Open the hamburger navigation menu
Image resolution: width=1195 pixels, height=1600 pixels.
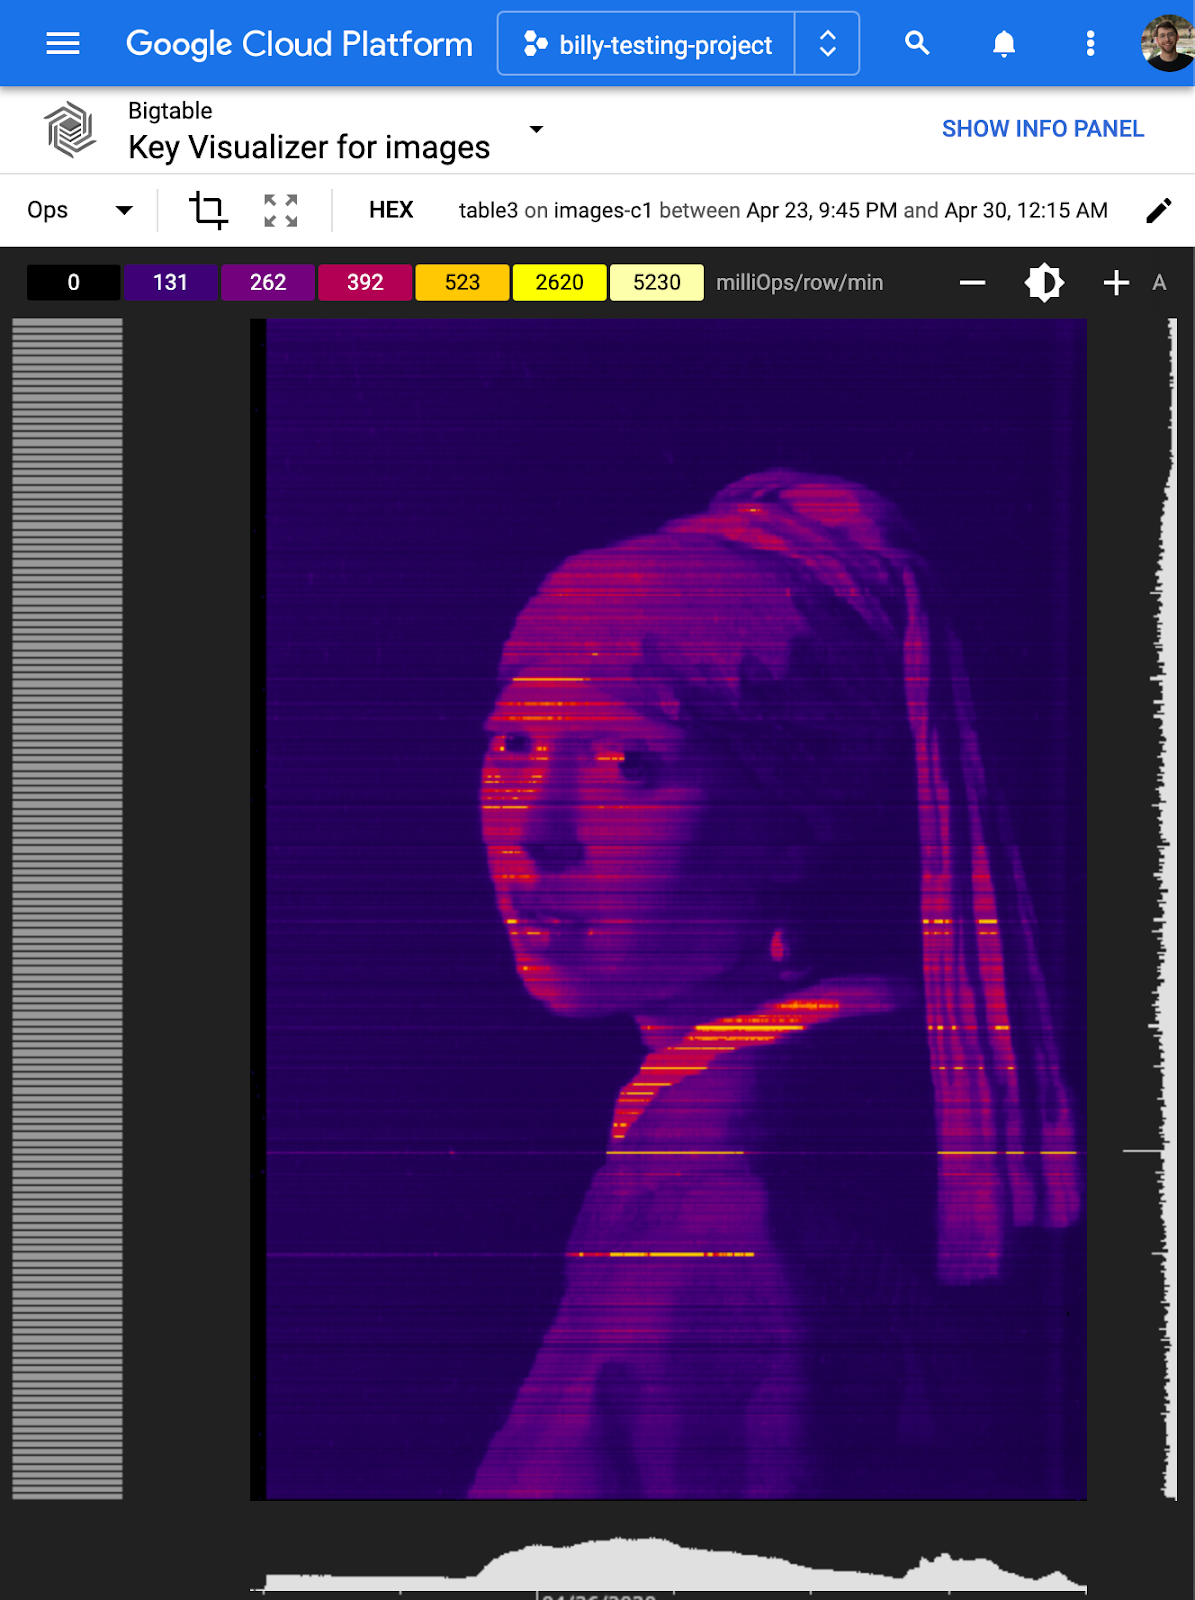63,44
